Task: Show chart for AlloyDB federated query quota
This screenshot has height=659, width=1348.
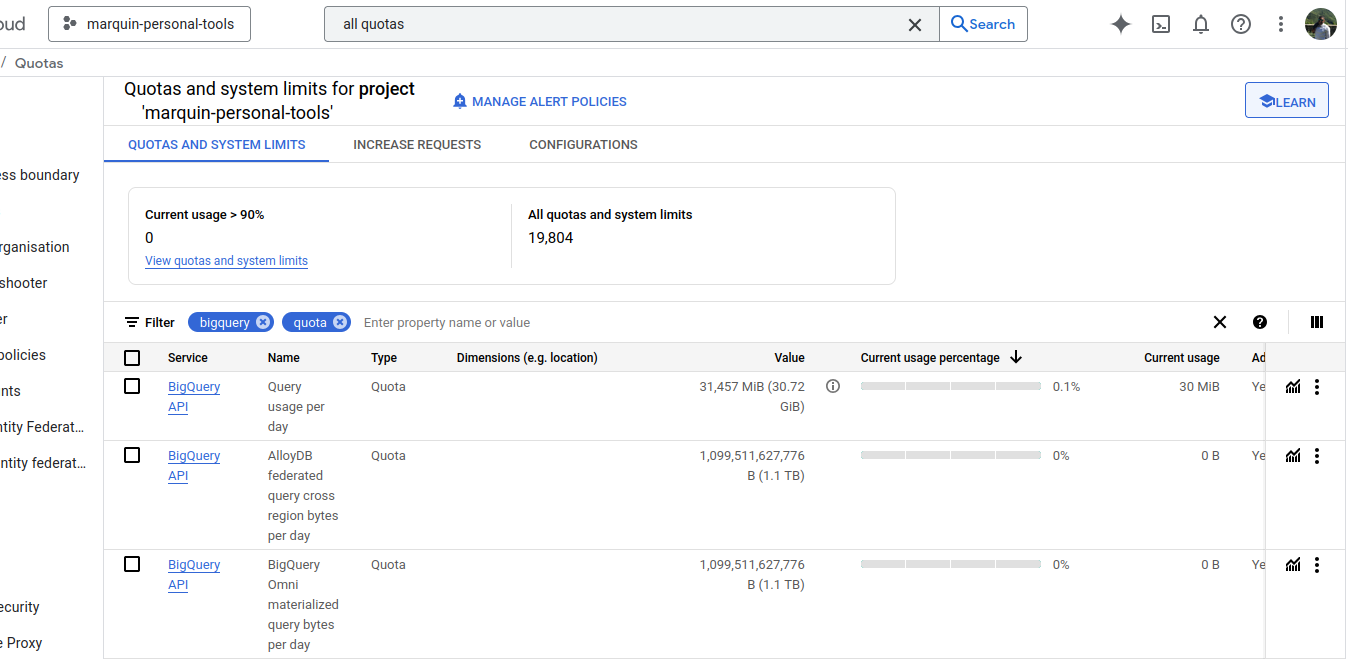Action: 1293,456
